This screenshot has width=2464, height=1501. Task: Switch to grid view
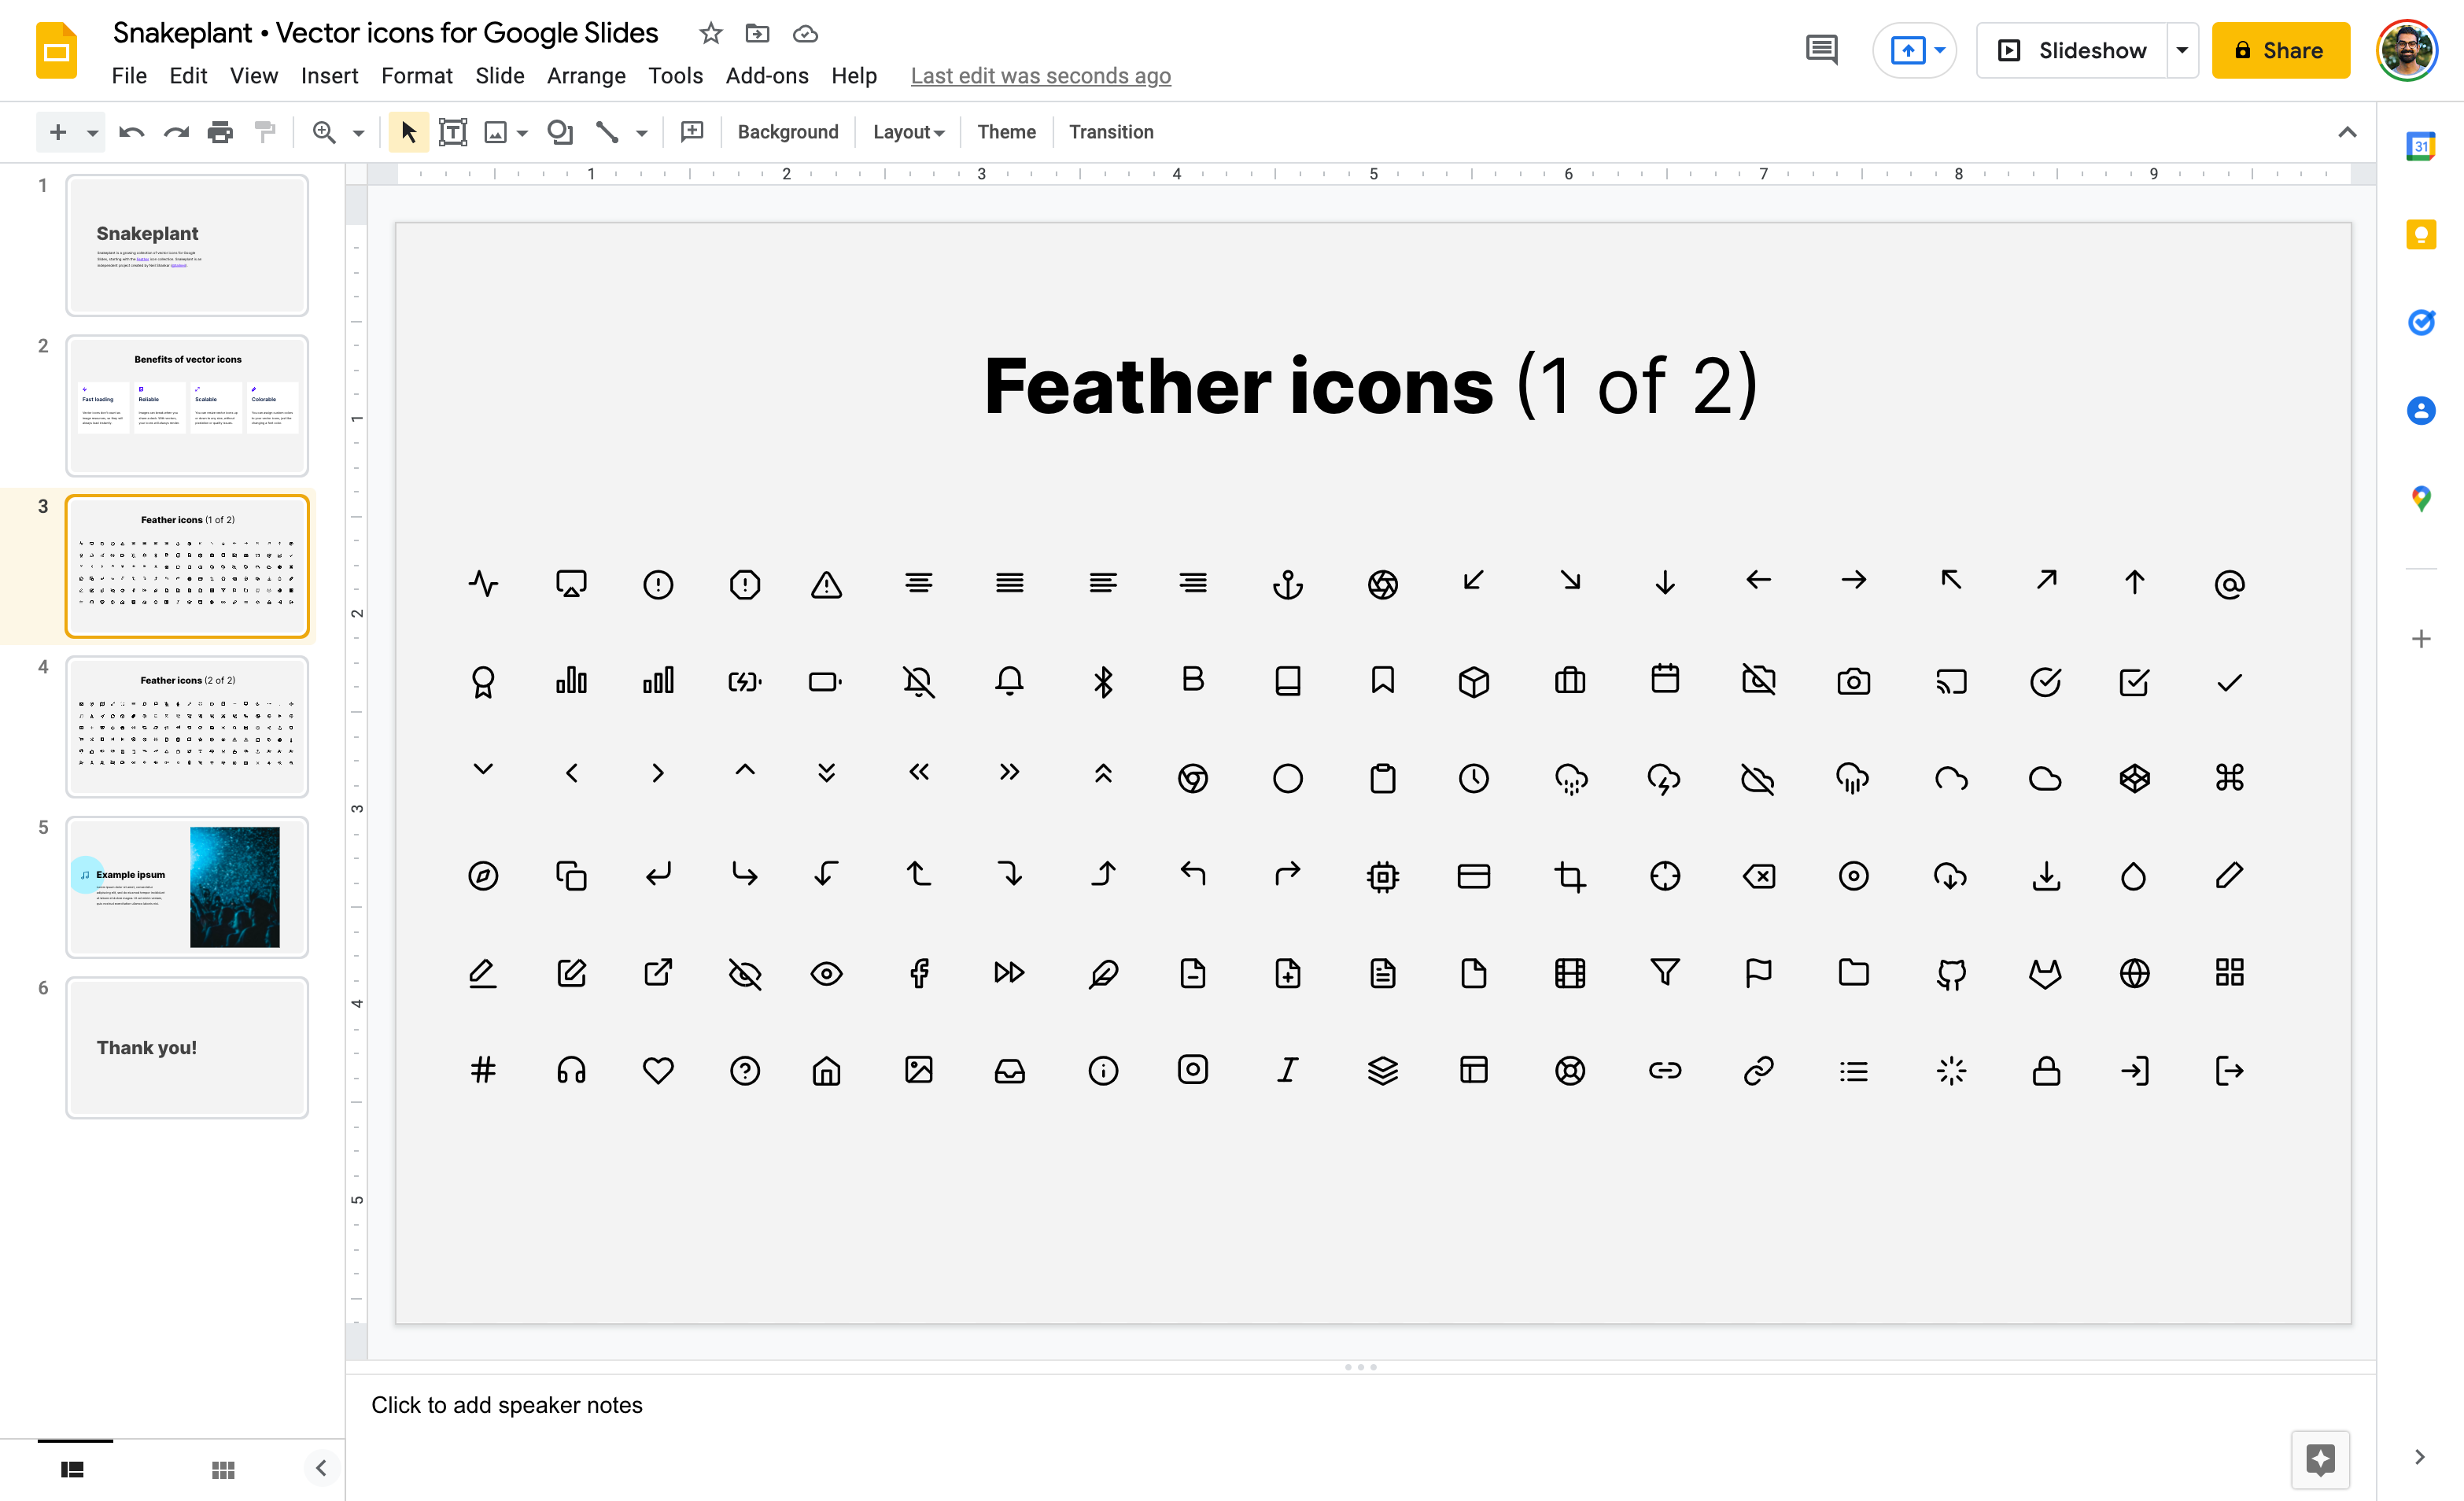click(223, 1469)
